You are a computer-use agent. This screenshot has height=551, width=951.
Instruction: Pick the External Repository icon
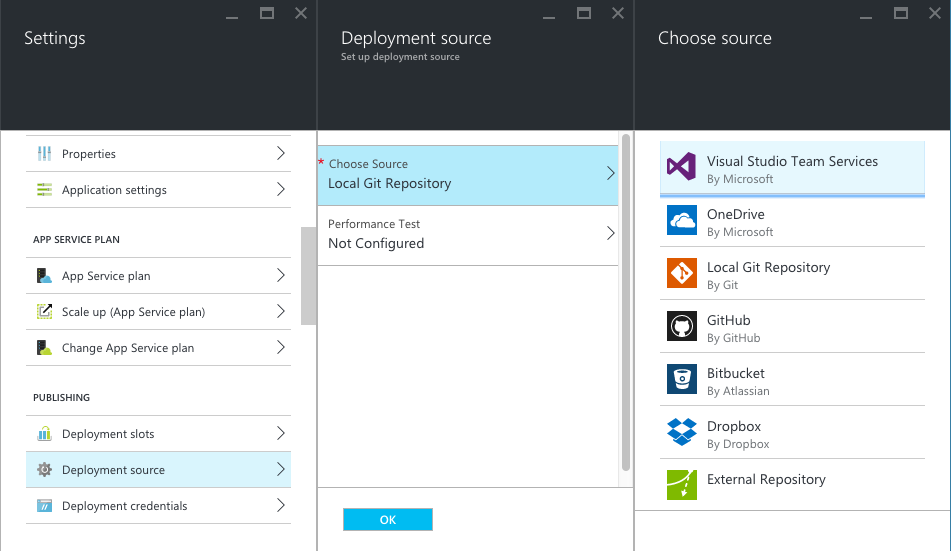click(682, 484)
